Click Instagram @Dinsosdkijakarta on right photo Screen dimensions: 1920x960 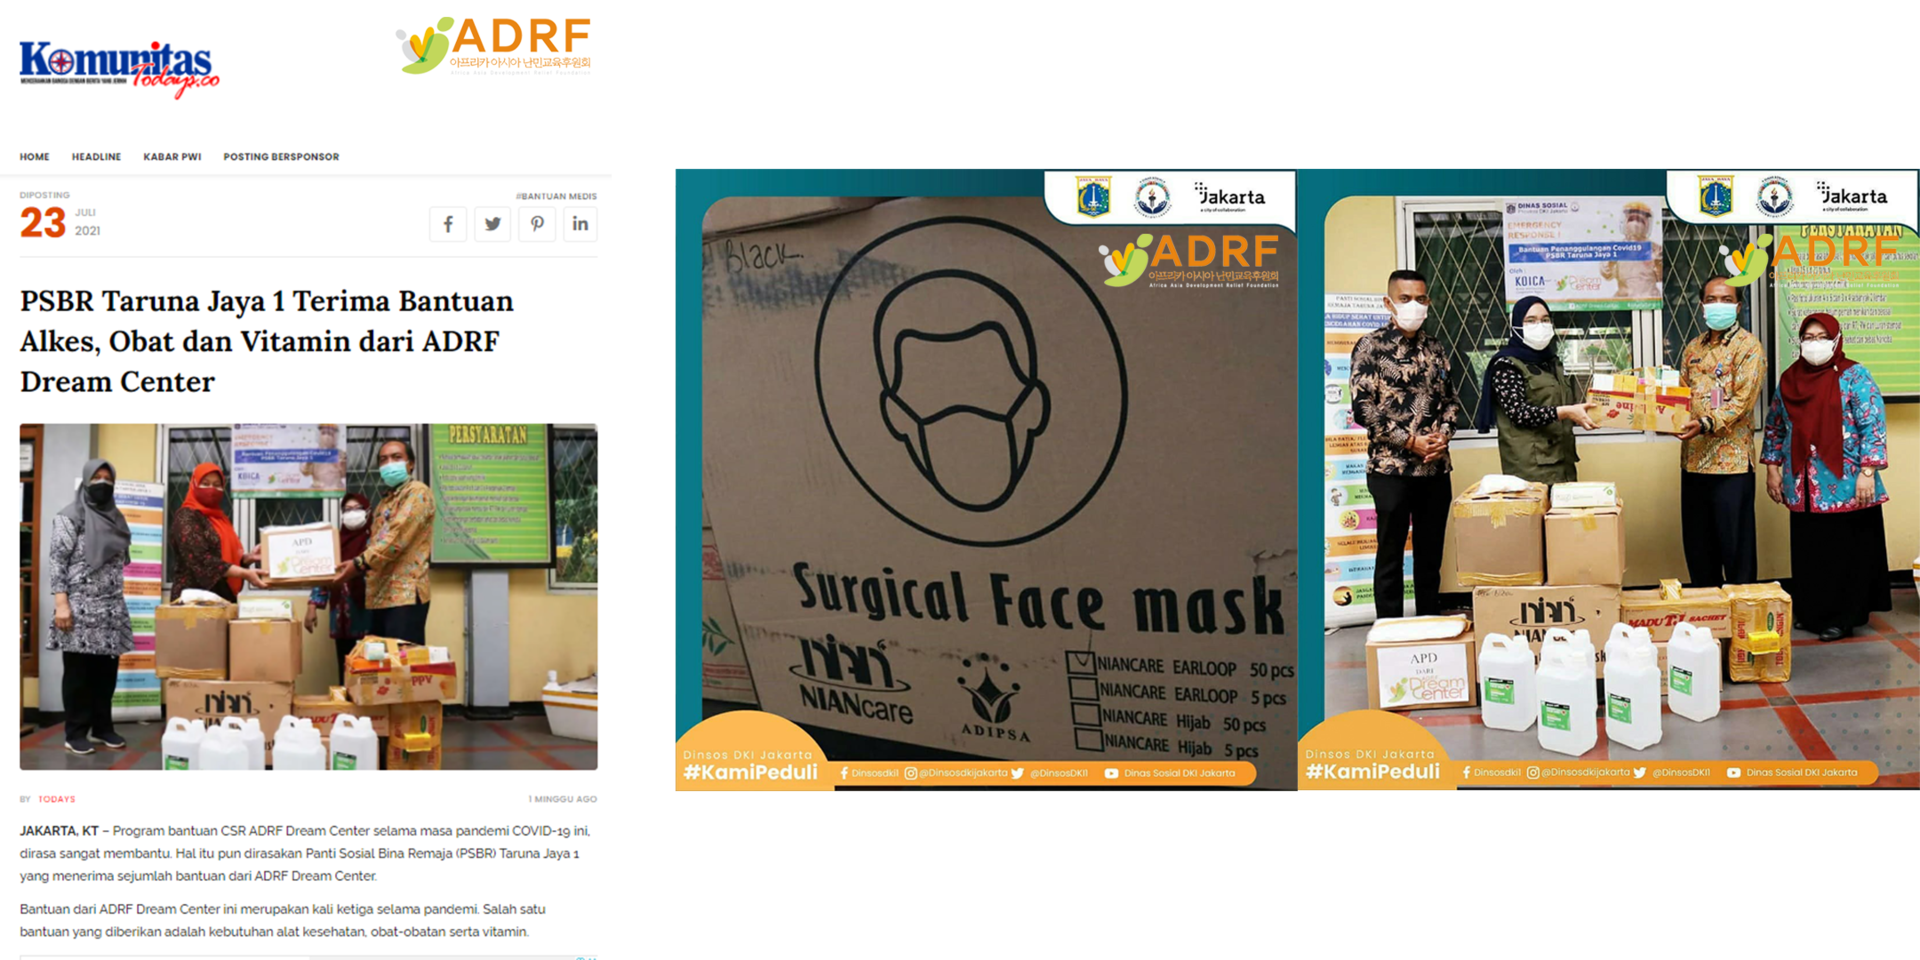1579,772
